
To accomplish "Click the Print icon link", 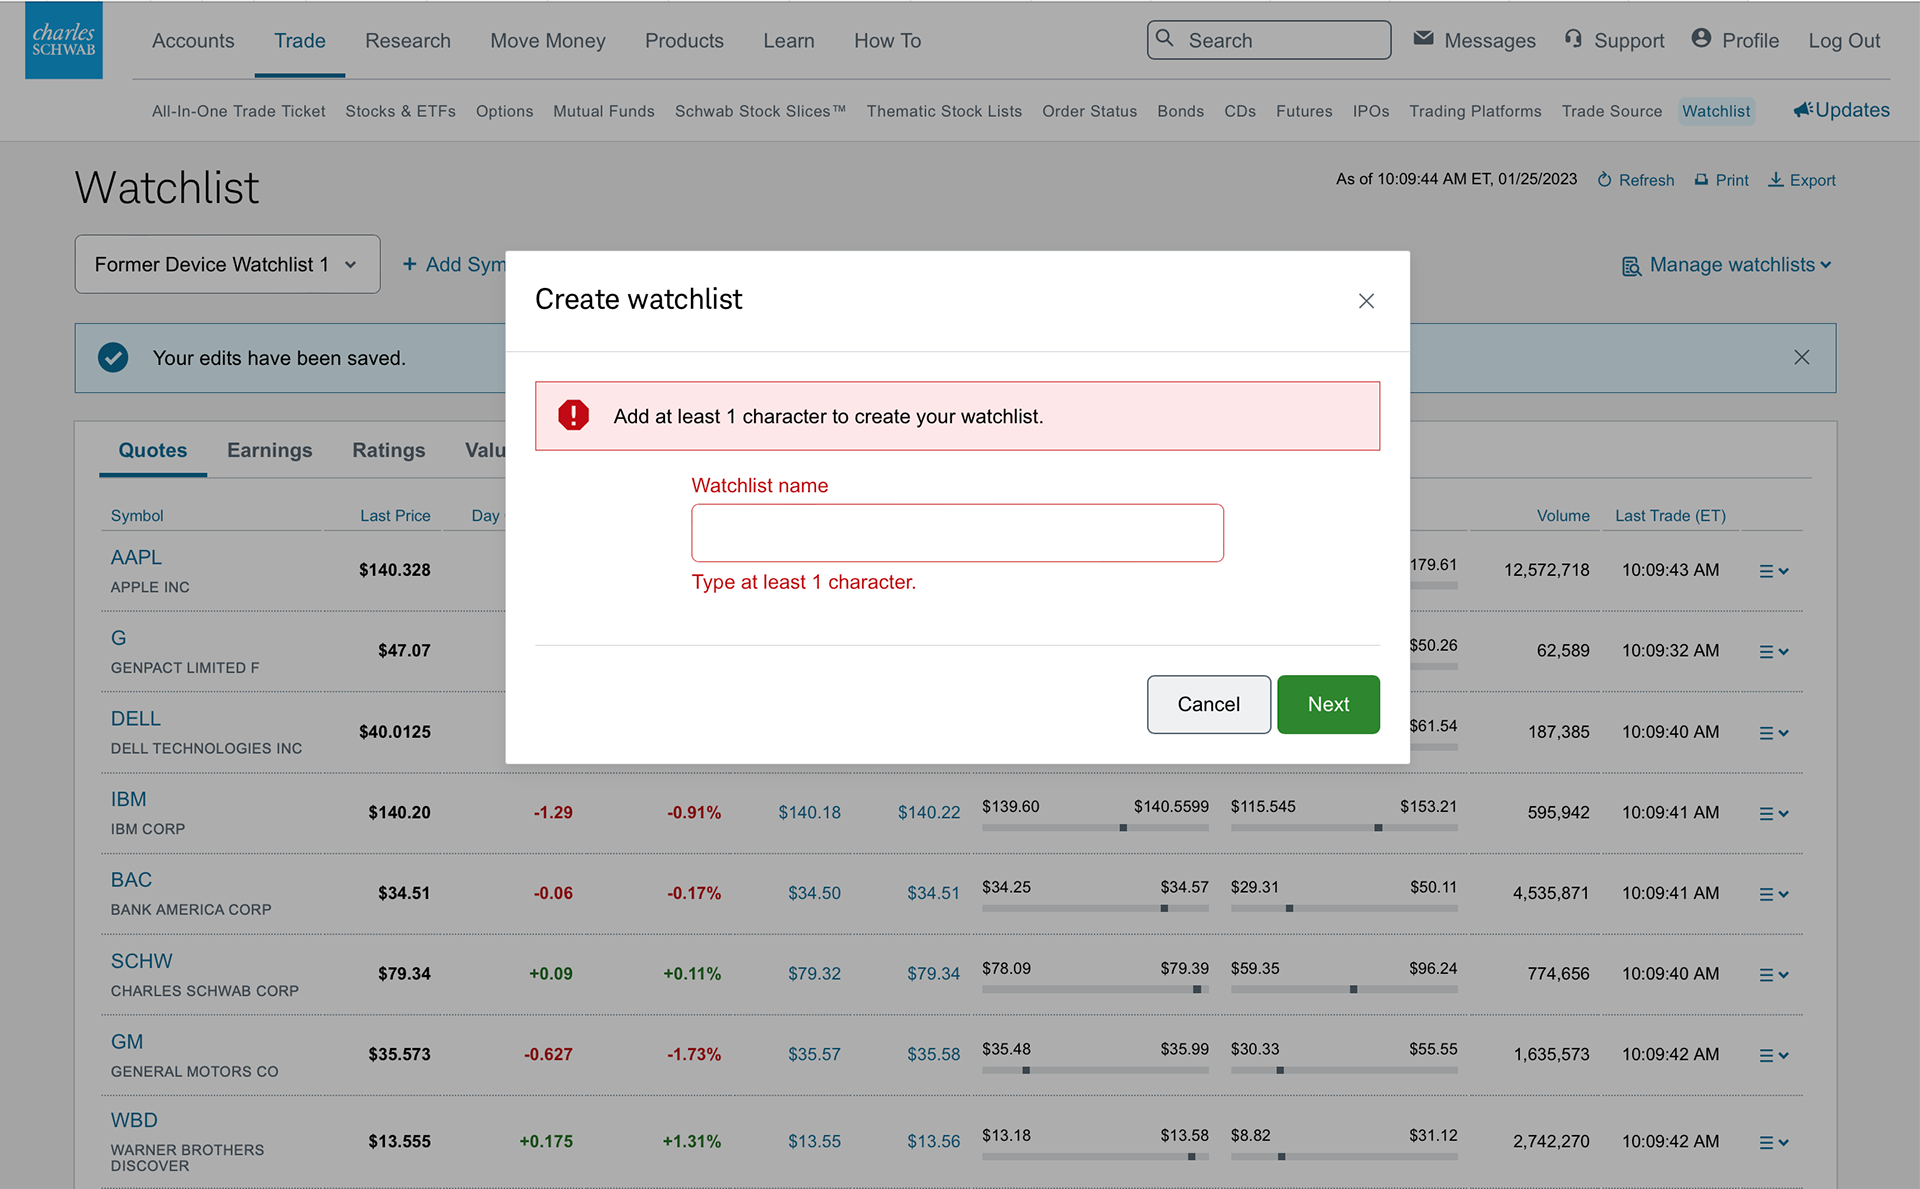I will coord(1721,180).
